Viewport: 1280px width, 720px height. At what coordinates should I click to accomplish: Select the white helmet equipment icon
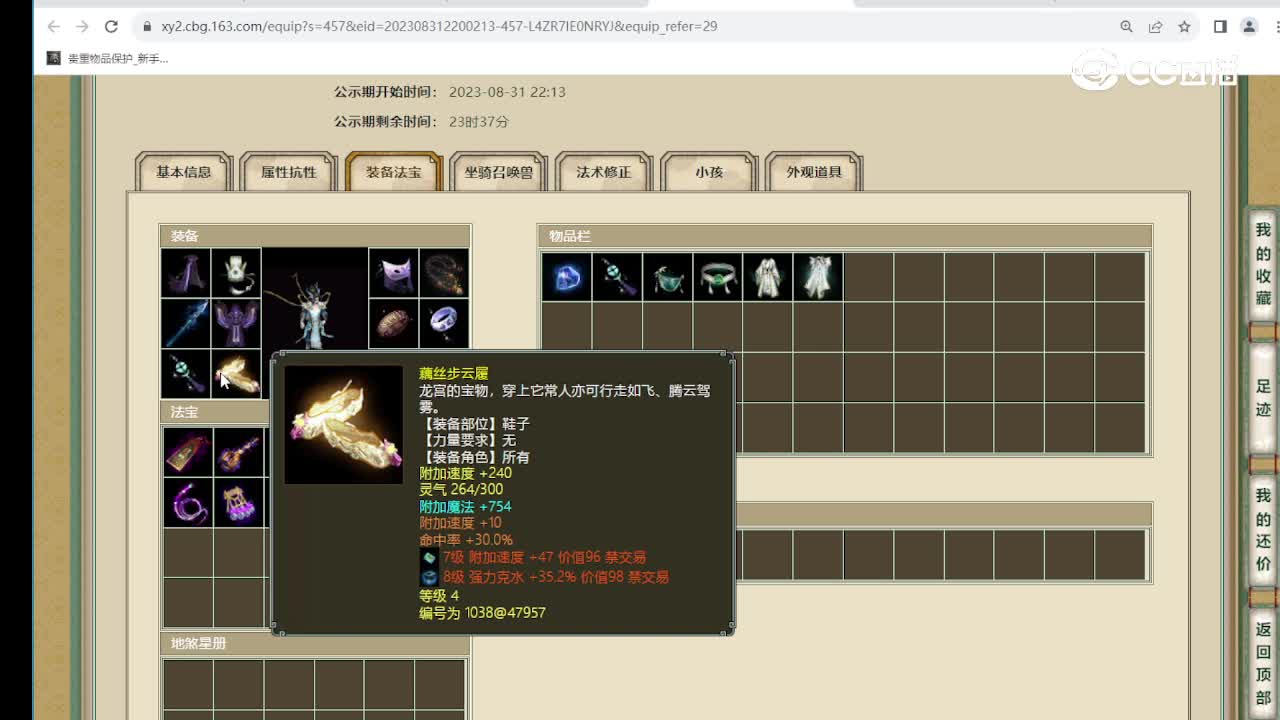[236, 274]
